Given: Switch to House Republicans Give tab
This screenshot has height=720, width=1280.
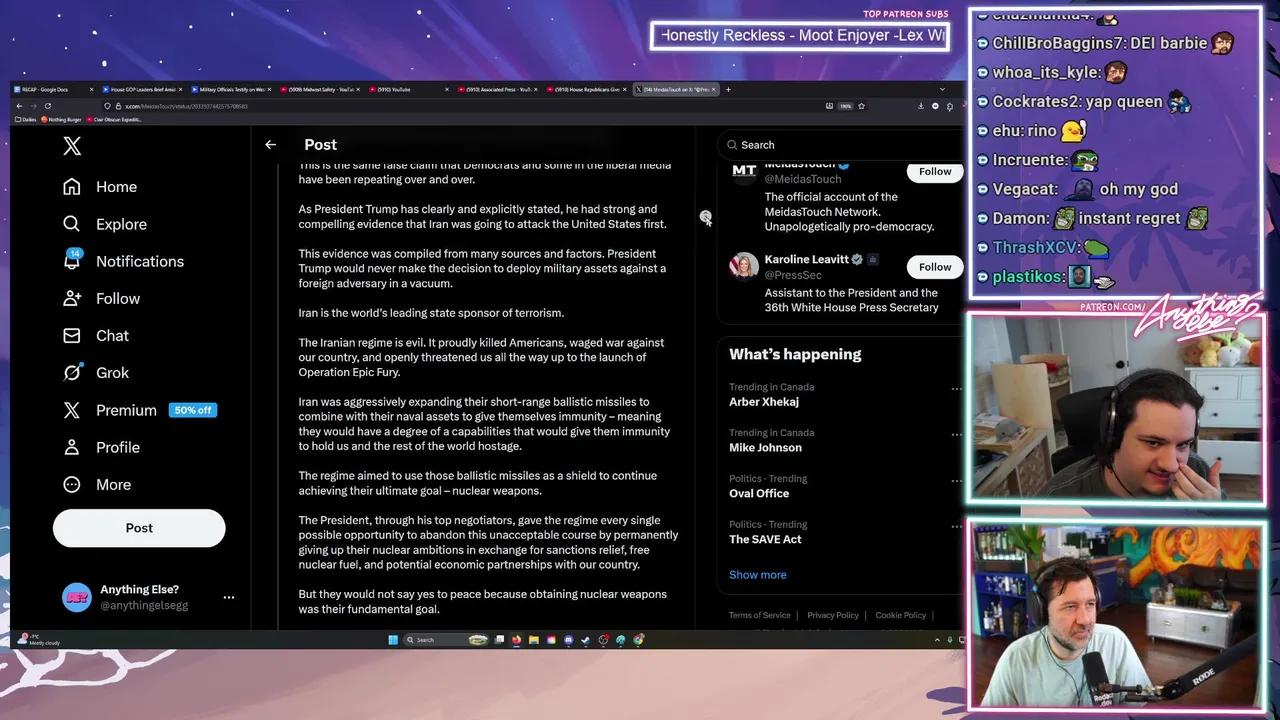Looking at the screenshot, I should [x=586, y=89].
